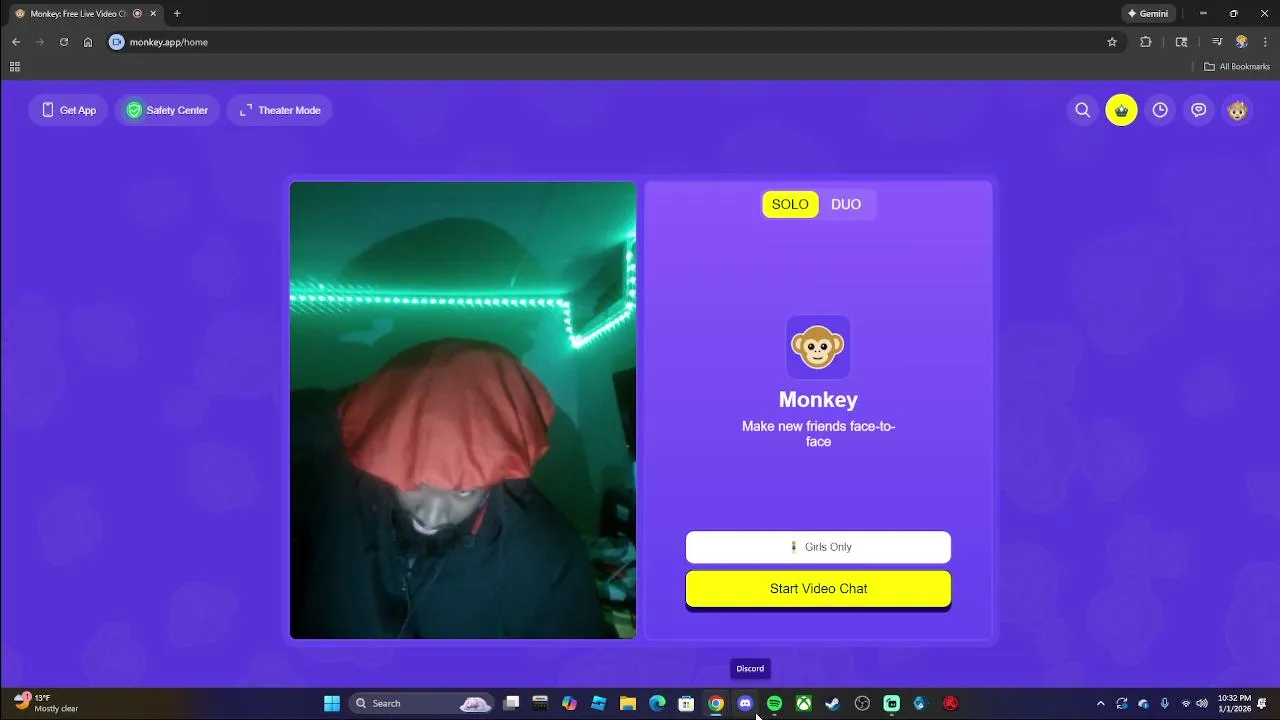
Task: Open Chrome three-dot menu
Action: point(1266,42)
